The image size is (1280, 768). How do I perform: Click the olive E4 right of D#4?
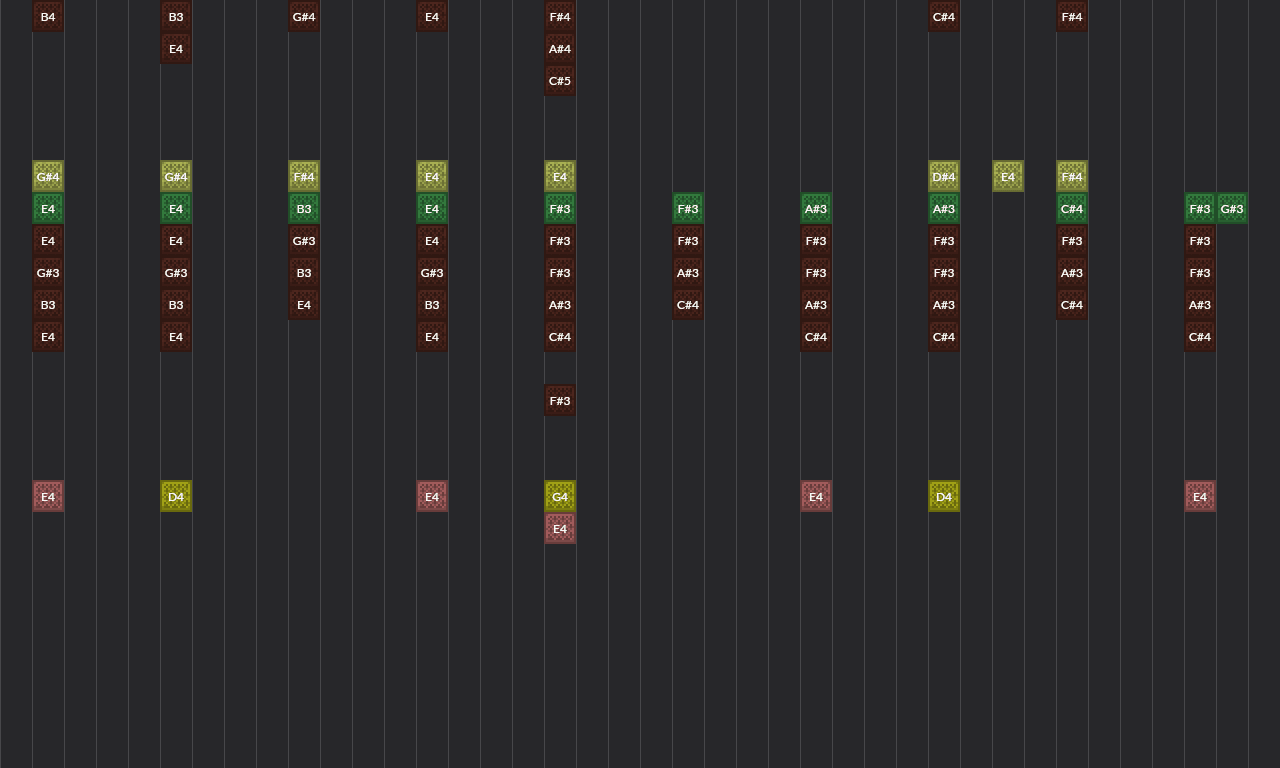pyautogui.click(x=1008, y=176)
